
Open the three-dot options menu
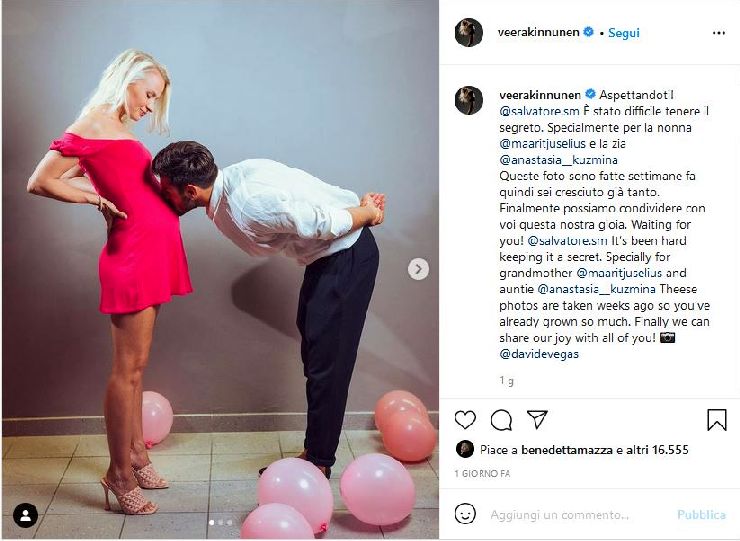[718, 33]
